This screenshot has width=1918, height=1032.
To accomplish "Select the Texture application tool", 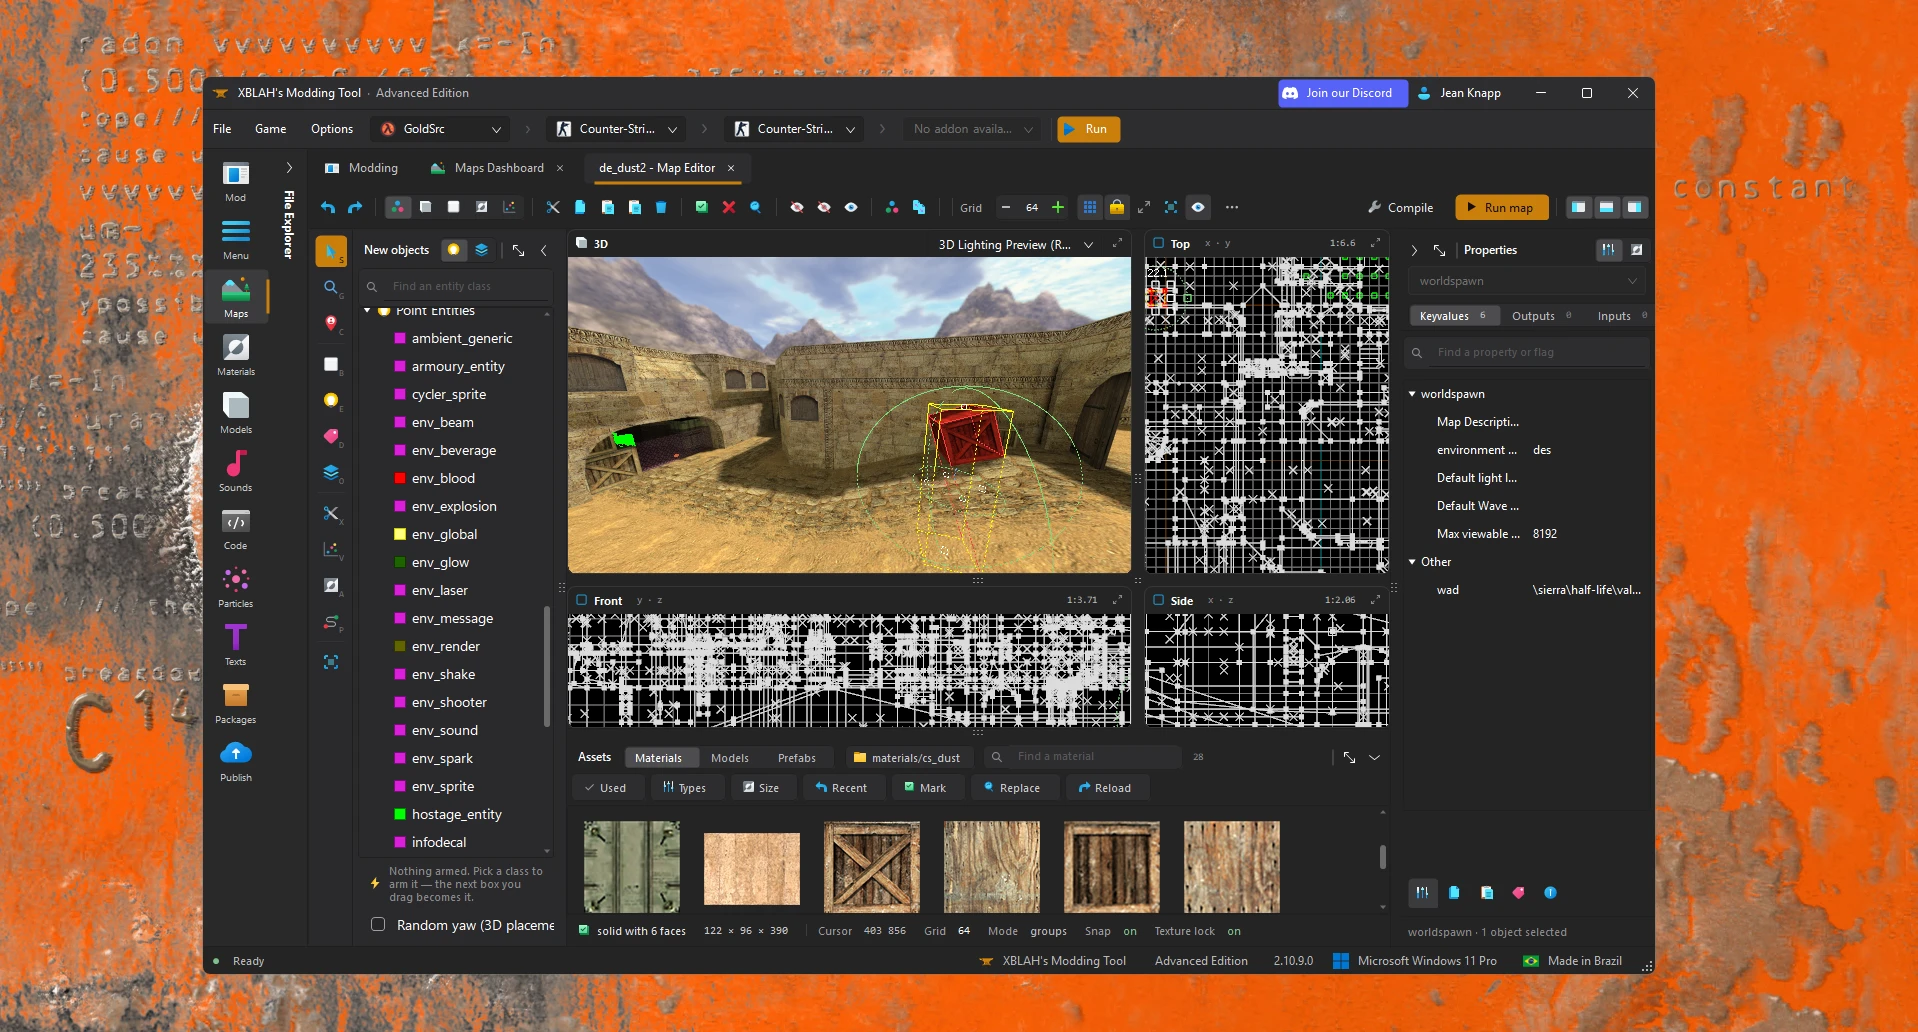I will pos(331,586).
